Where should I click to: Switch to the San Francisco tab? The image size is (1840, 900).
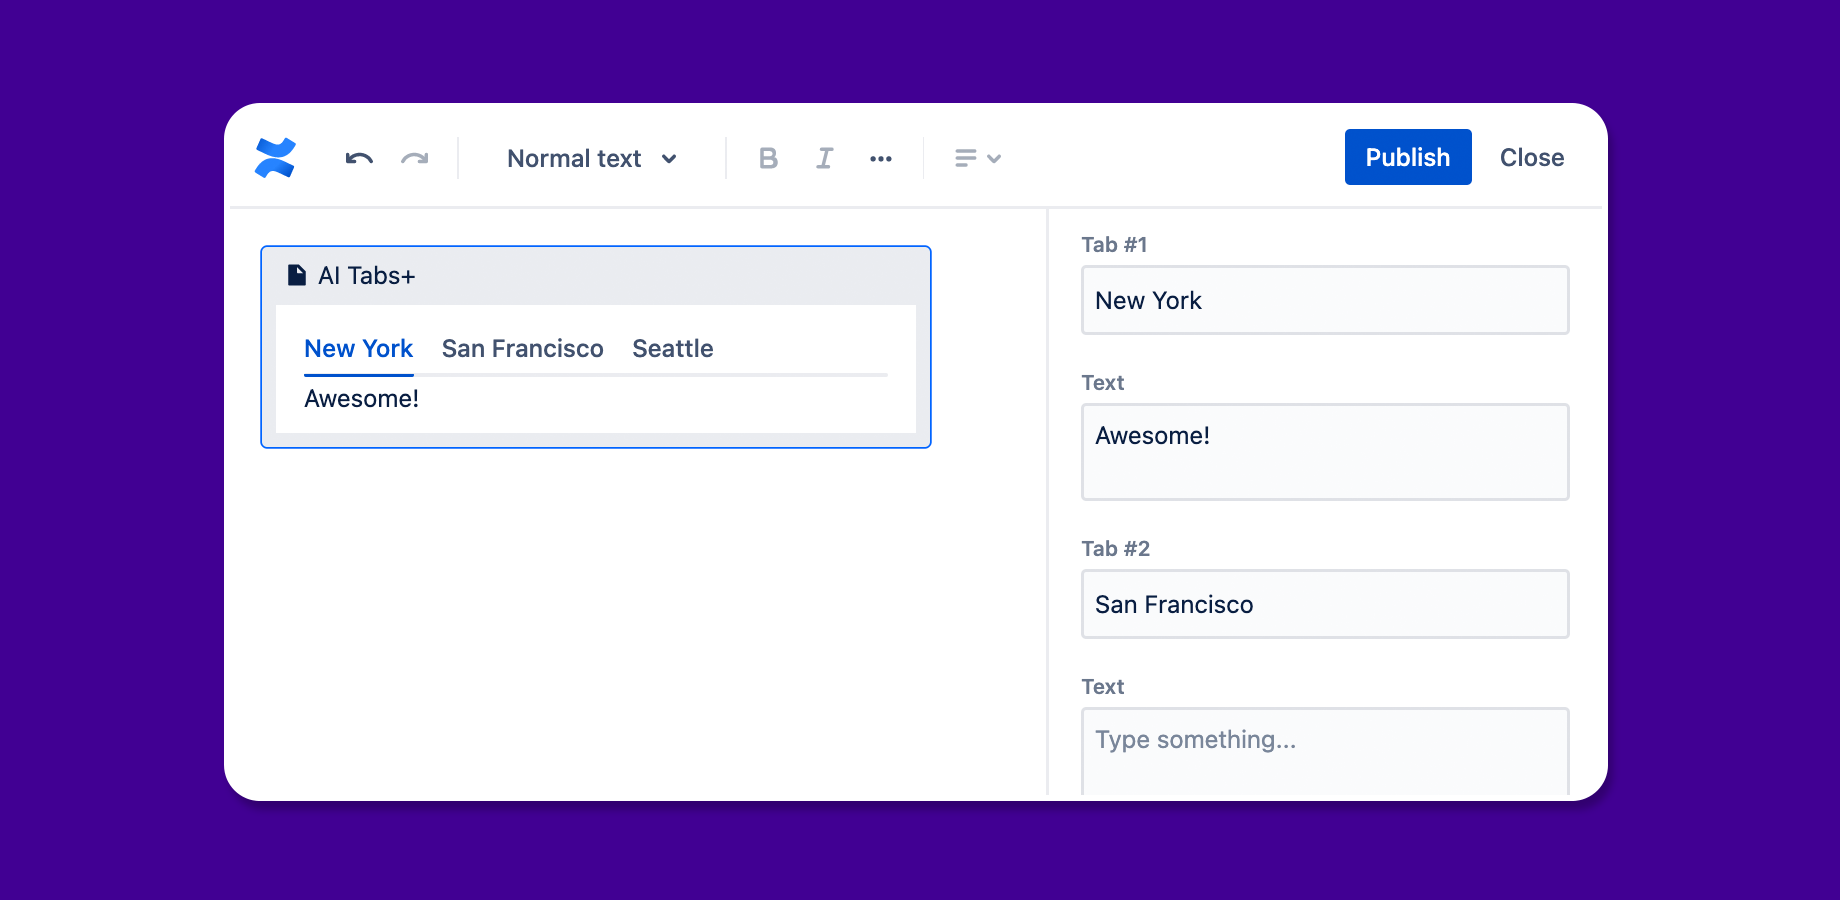tap(522, 348)
